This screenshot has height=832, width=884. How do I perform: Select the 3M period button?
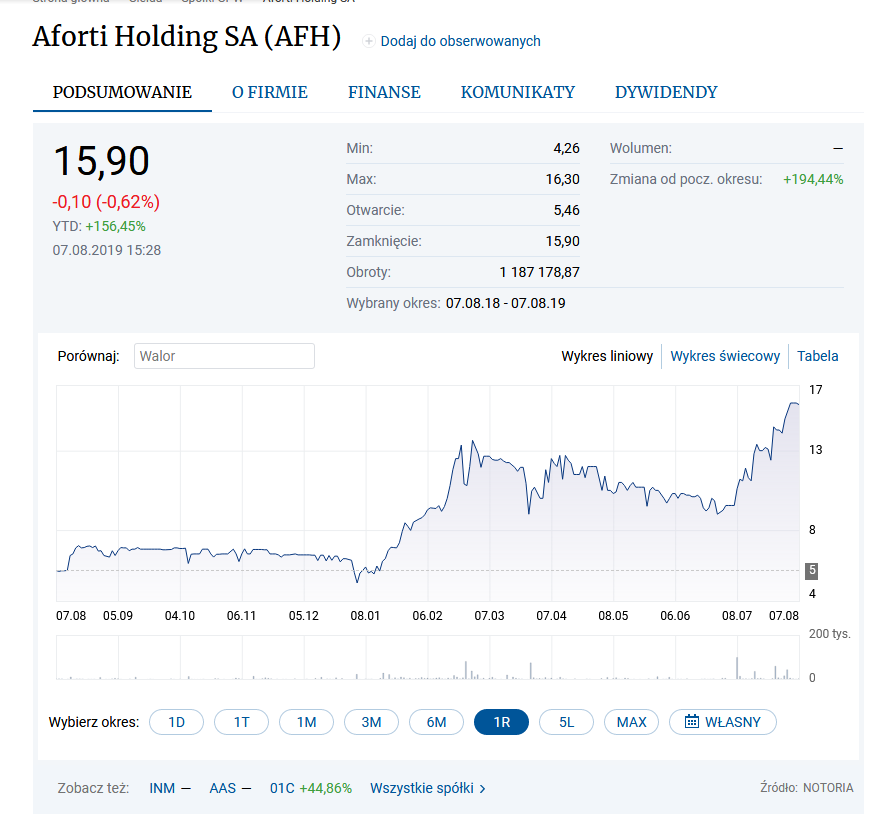(x=371, y=722)
